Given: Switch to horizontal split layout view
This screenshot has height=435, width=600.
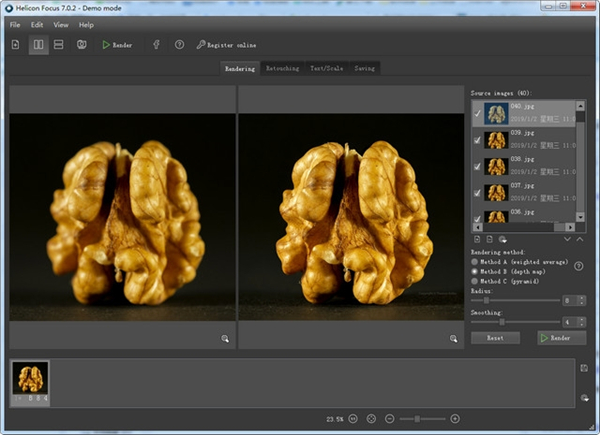Looking at the screenshot, I should pos(59,45).
